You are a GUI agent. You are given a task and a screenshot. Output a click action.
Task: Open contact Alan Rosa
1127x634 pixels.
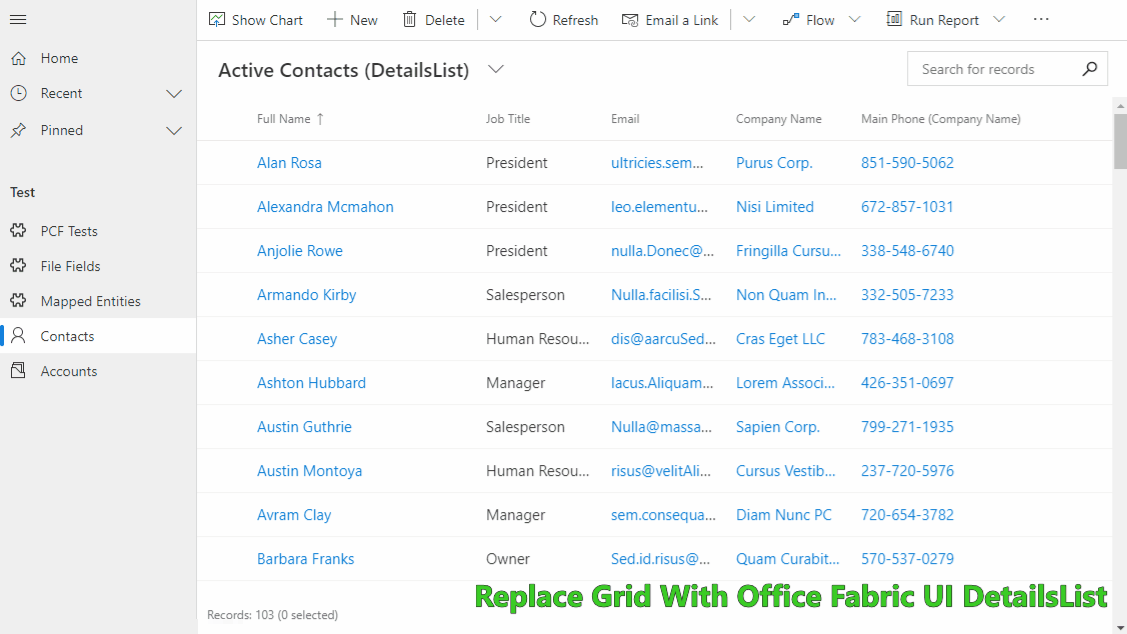click(289, 163)
